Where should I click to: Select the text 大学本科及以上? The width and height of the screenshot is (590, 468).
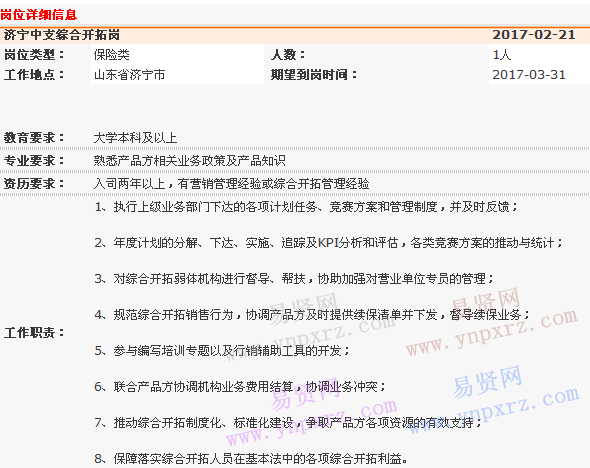(135, 138)
